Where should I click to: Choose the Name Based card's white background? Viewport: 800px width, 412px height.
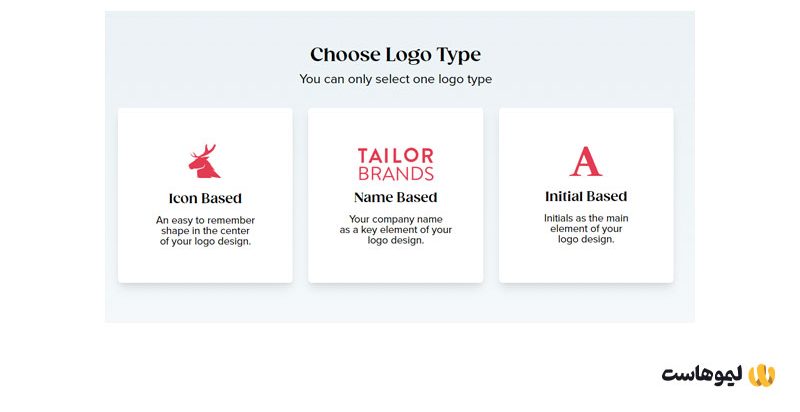click(395, 265)
